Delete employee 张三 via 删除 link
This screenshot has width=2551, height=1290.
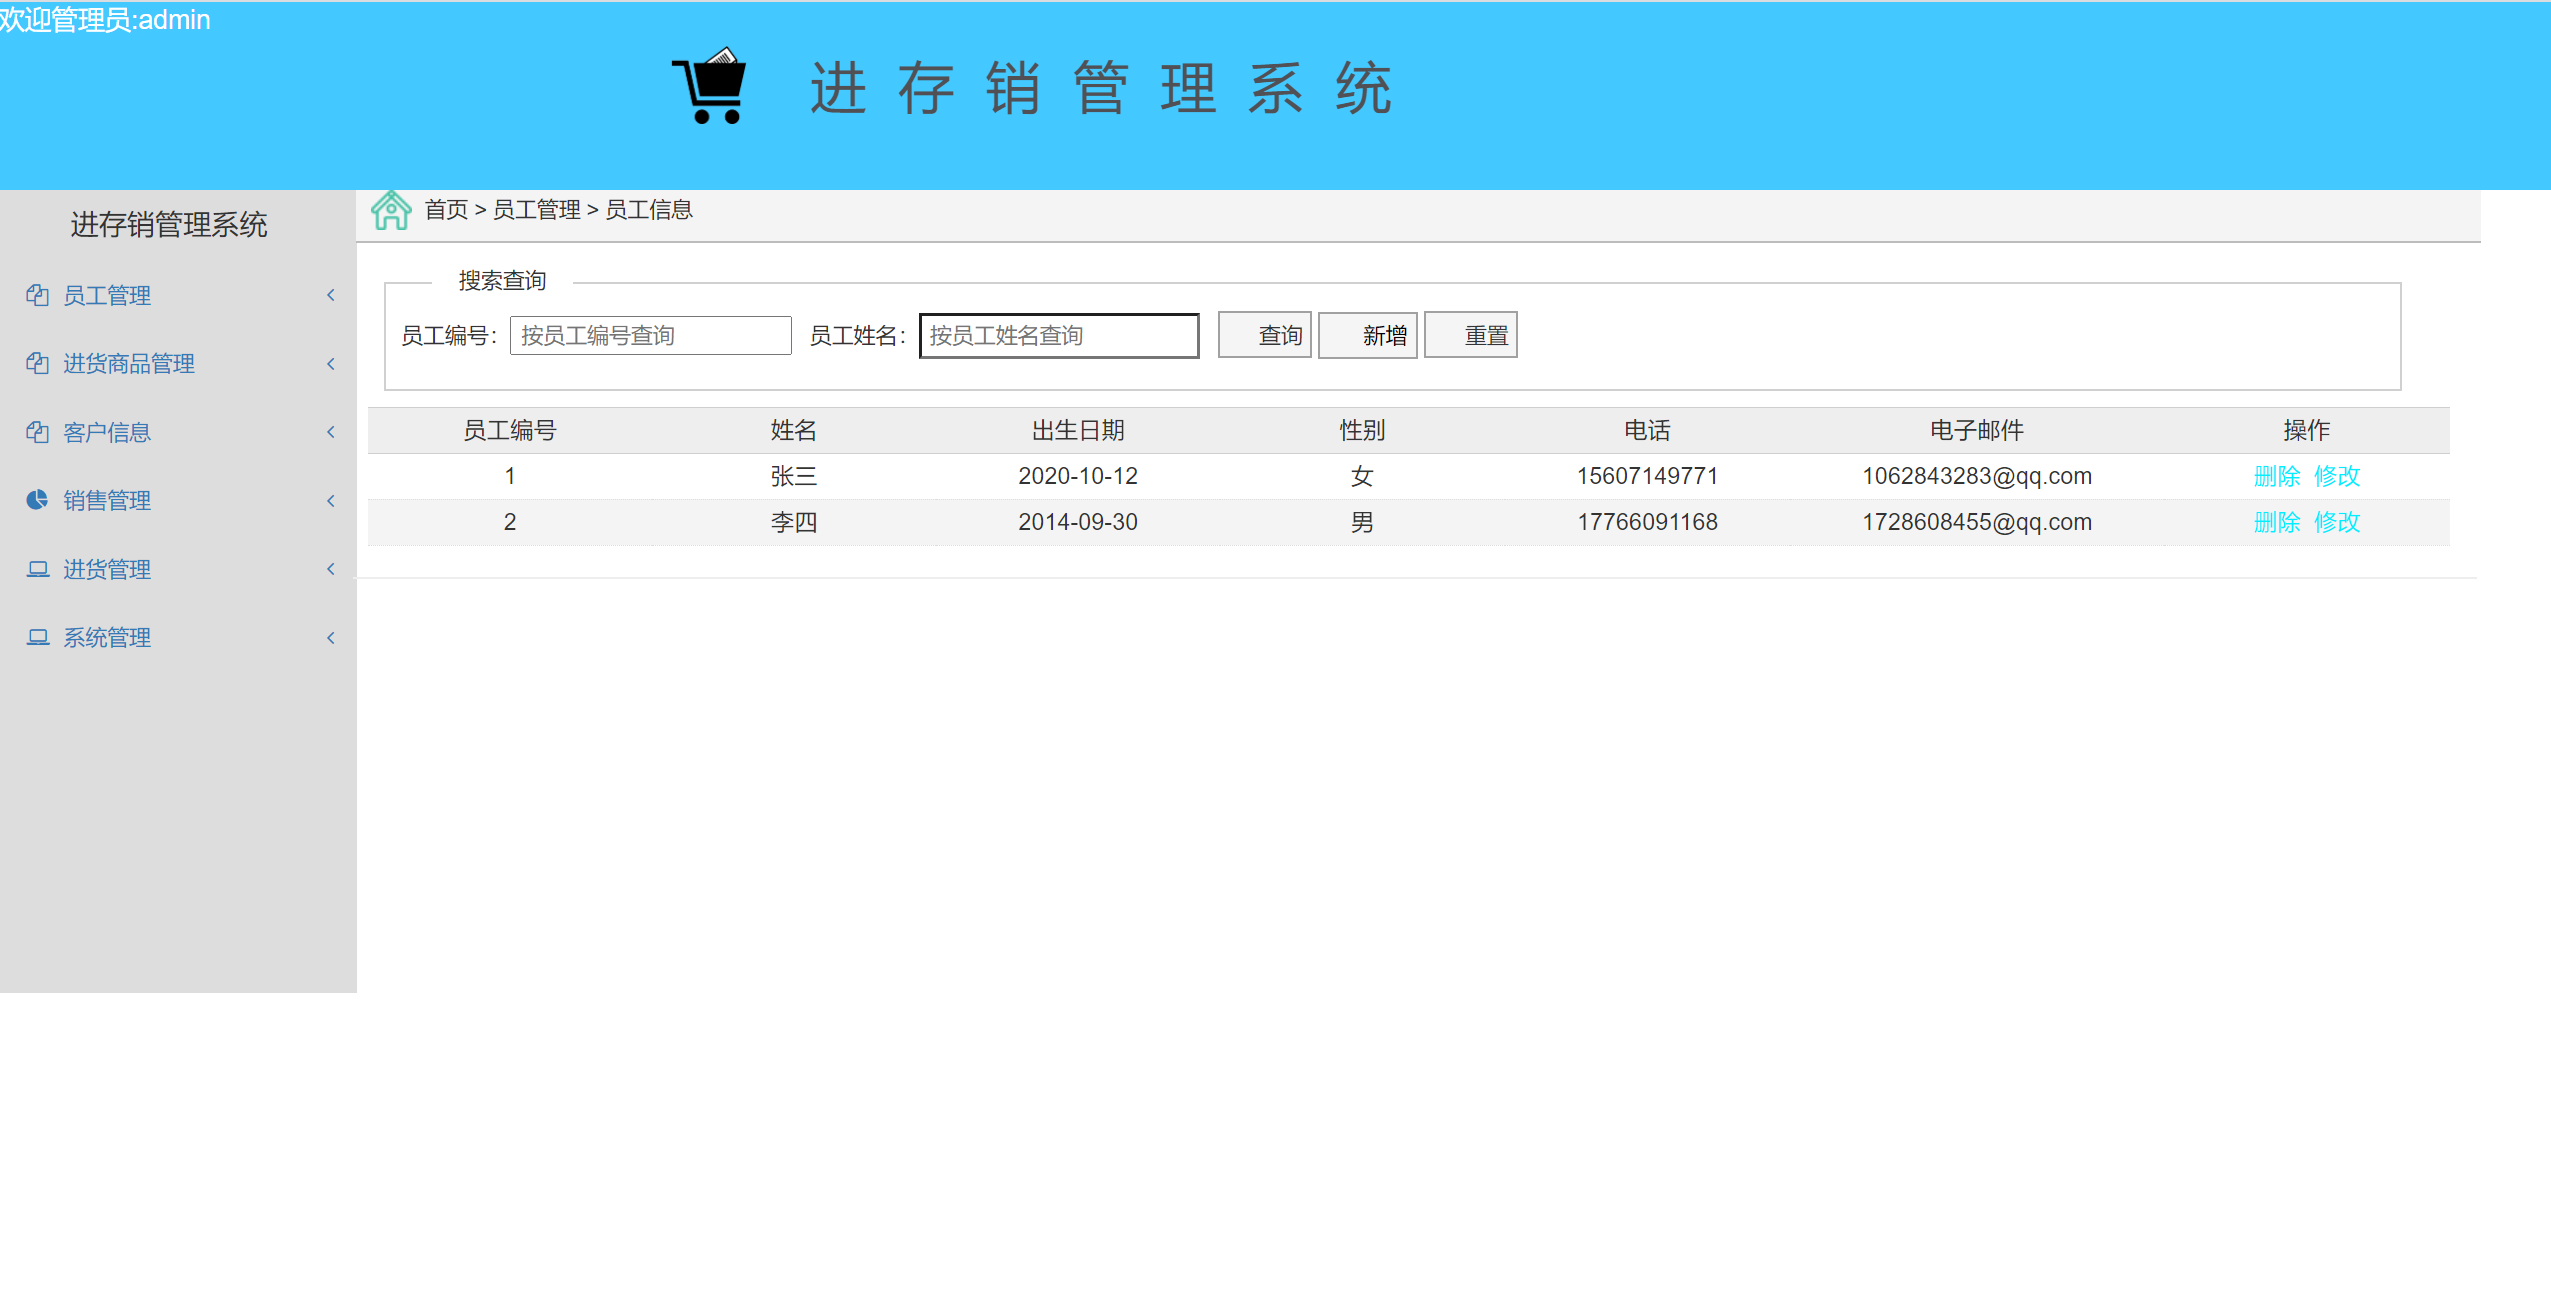(x=2277, y=476)
